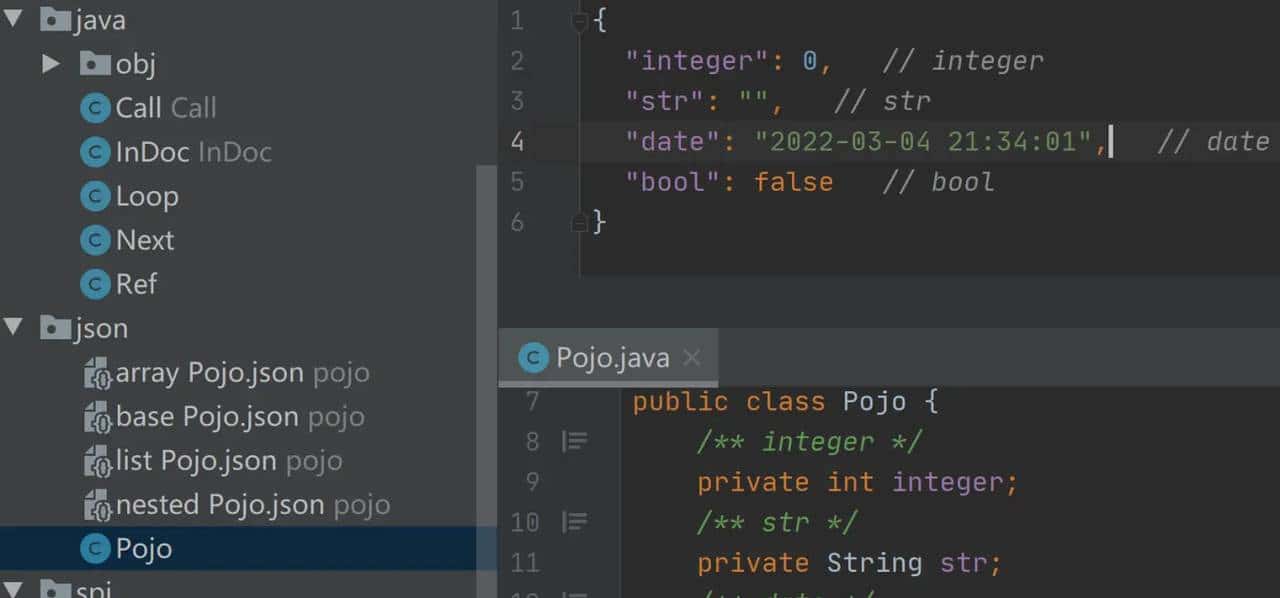Collapse the json folder
This screenshot has width=1280, height=598.
point(14,328)
